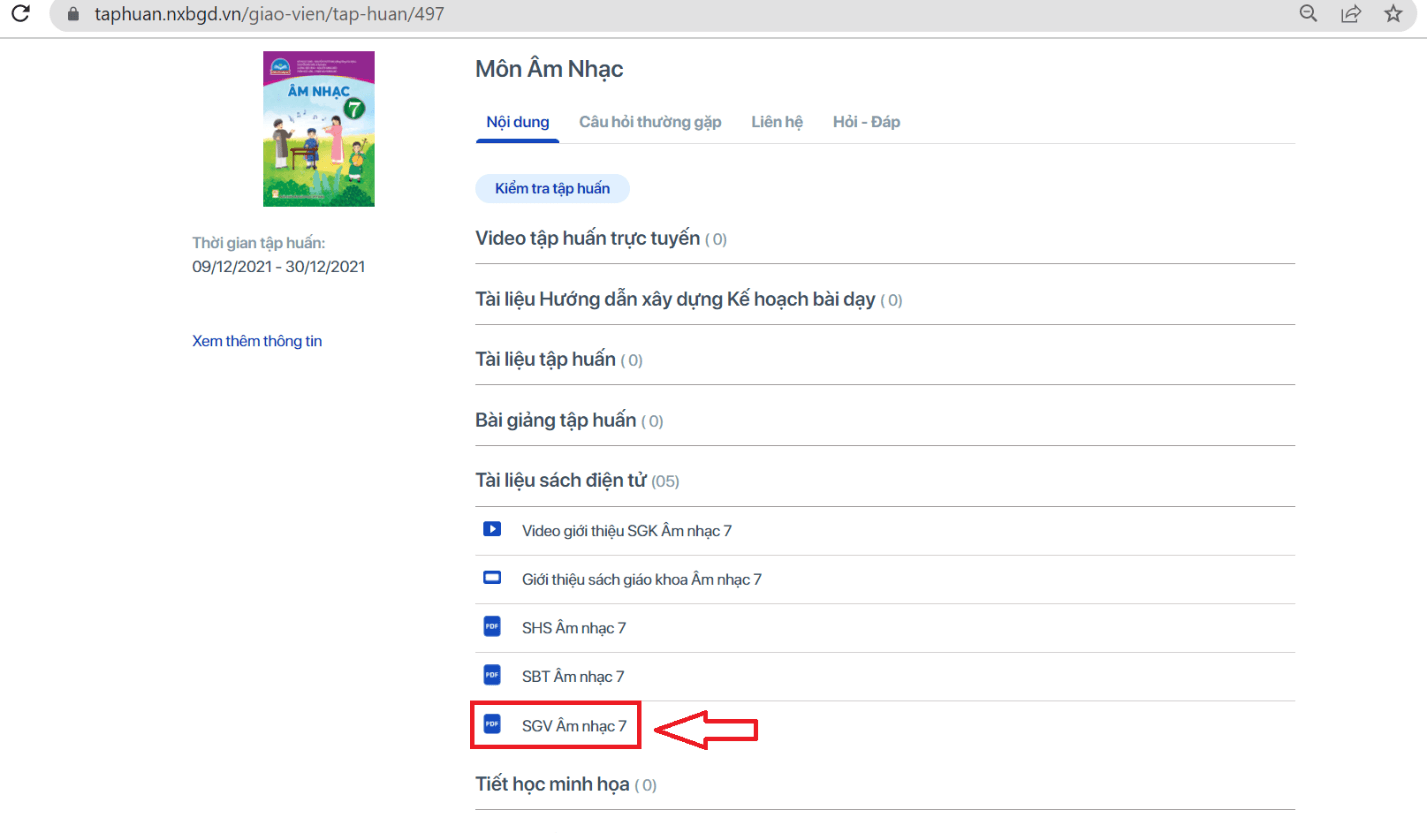This screenshot has width=1427, height=833.
Task: Switch to the Nội dung tab
Action: tap(517, 122)
